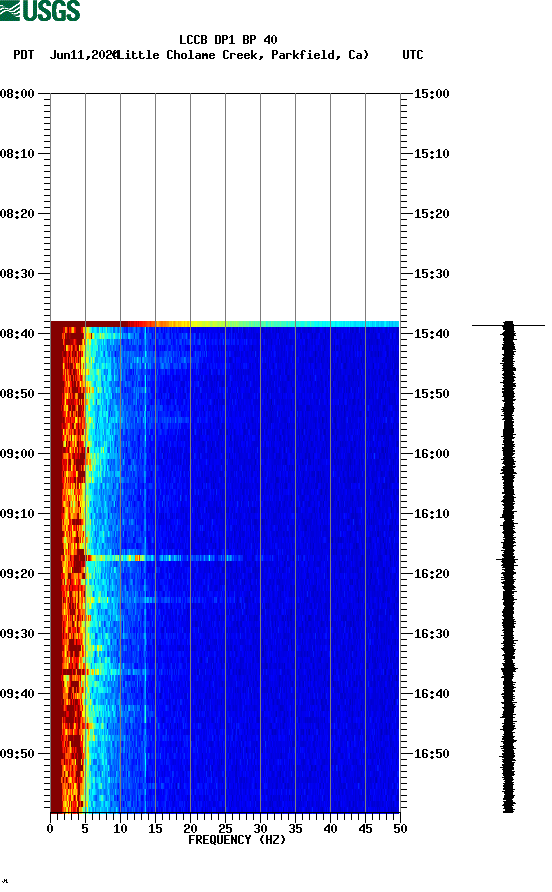Click the 20 Hz frequency tick label
Image resolution: width=552 pixels, height=892 pixels.
tap(190, 829)
